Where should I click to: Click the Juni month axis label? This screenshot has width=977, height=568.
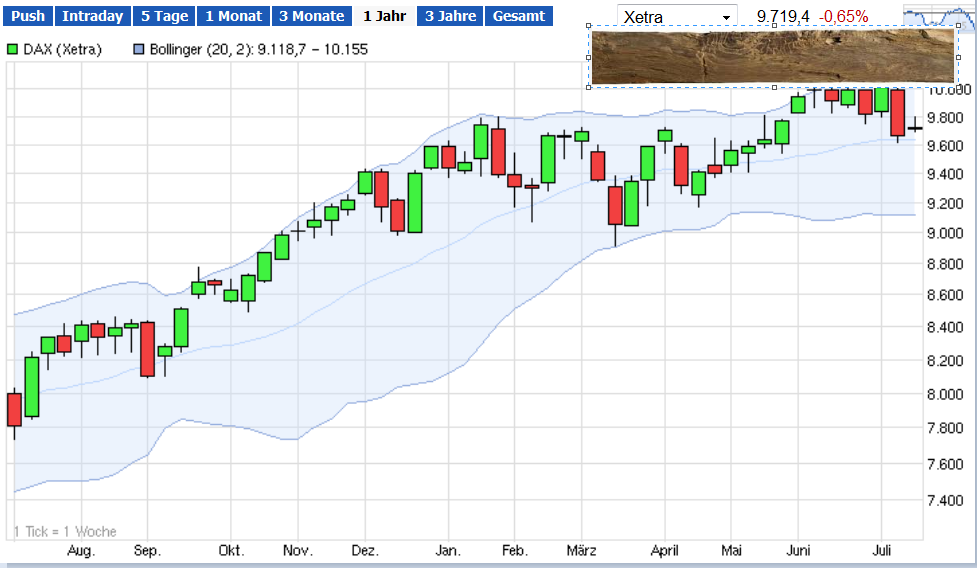[x=798, y=551]
